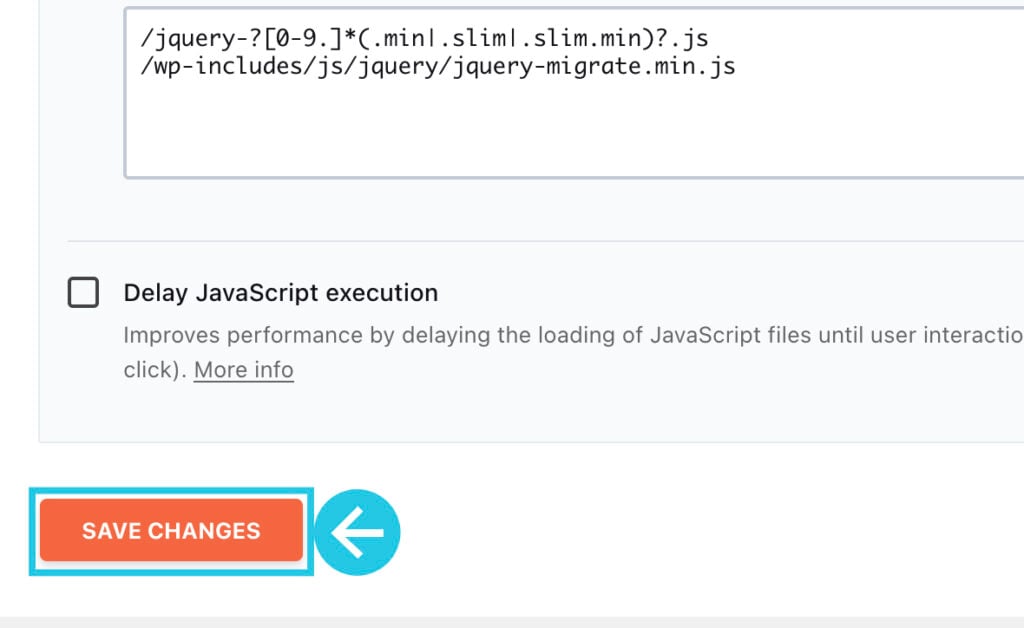
Task: Click the 'SAVE' word on the orange button
Action: point(110,531)
